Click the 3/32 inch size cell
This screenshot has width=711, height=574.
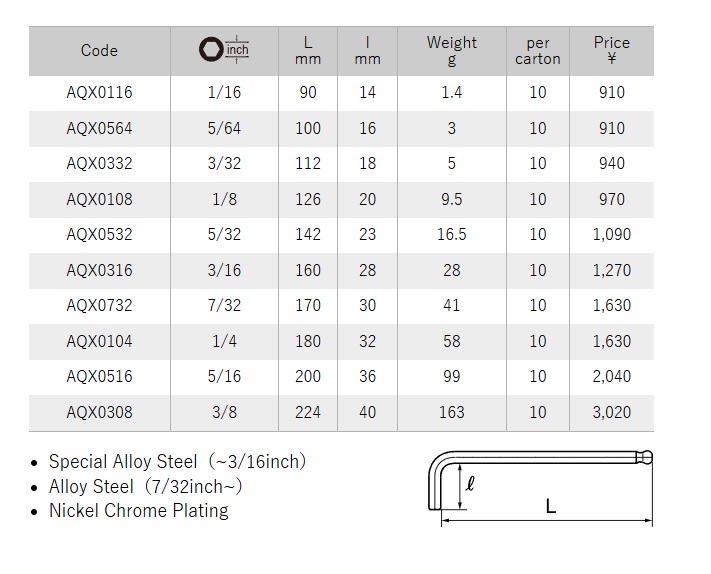click(x=224, y=164)
